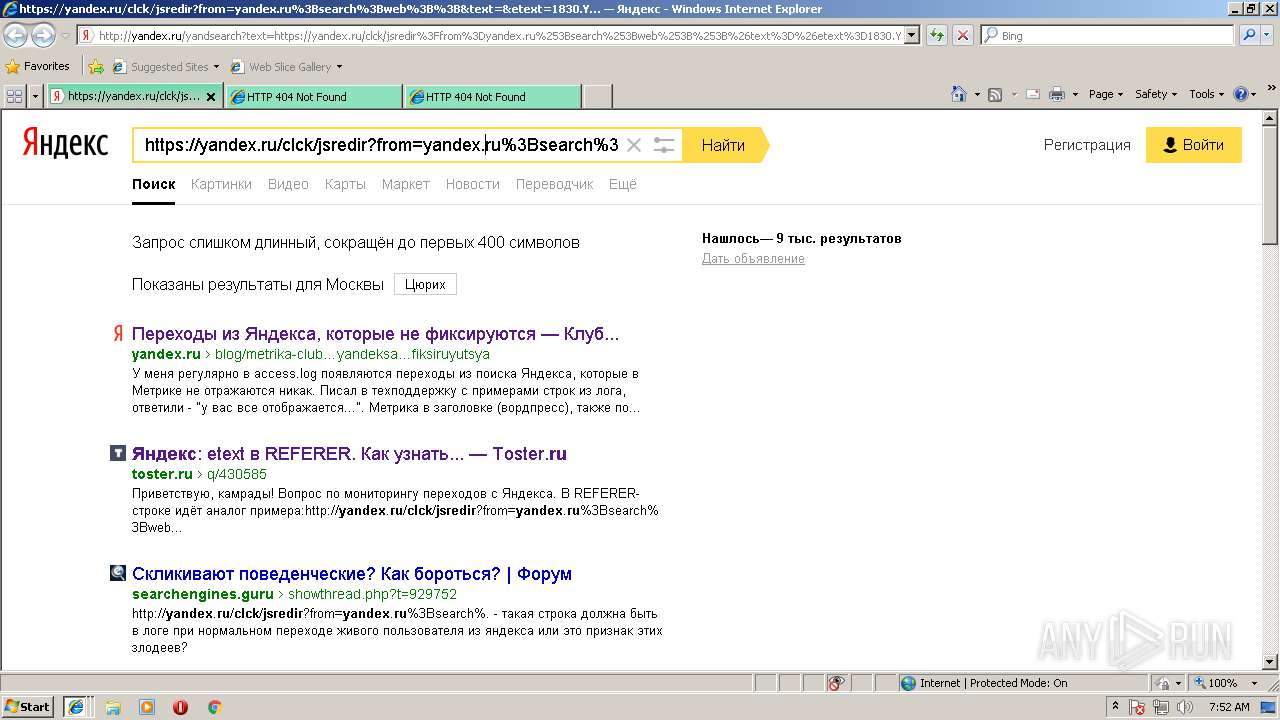Open result Яндекс: etext в REFERER Toster.ru

click(349, 454)
